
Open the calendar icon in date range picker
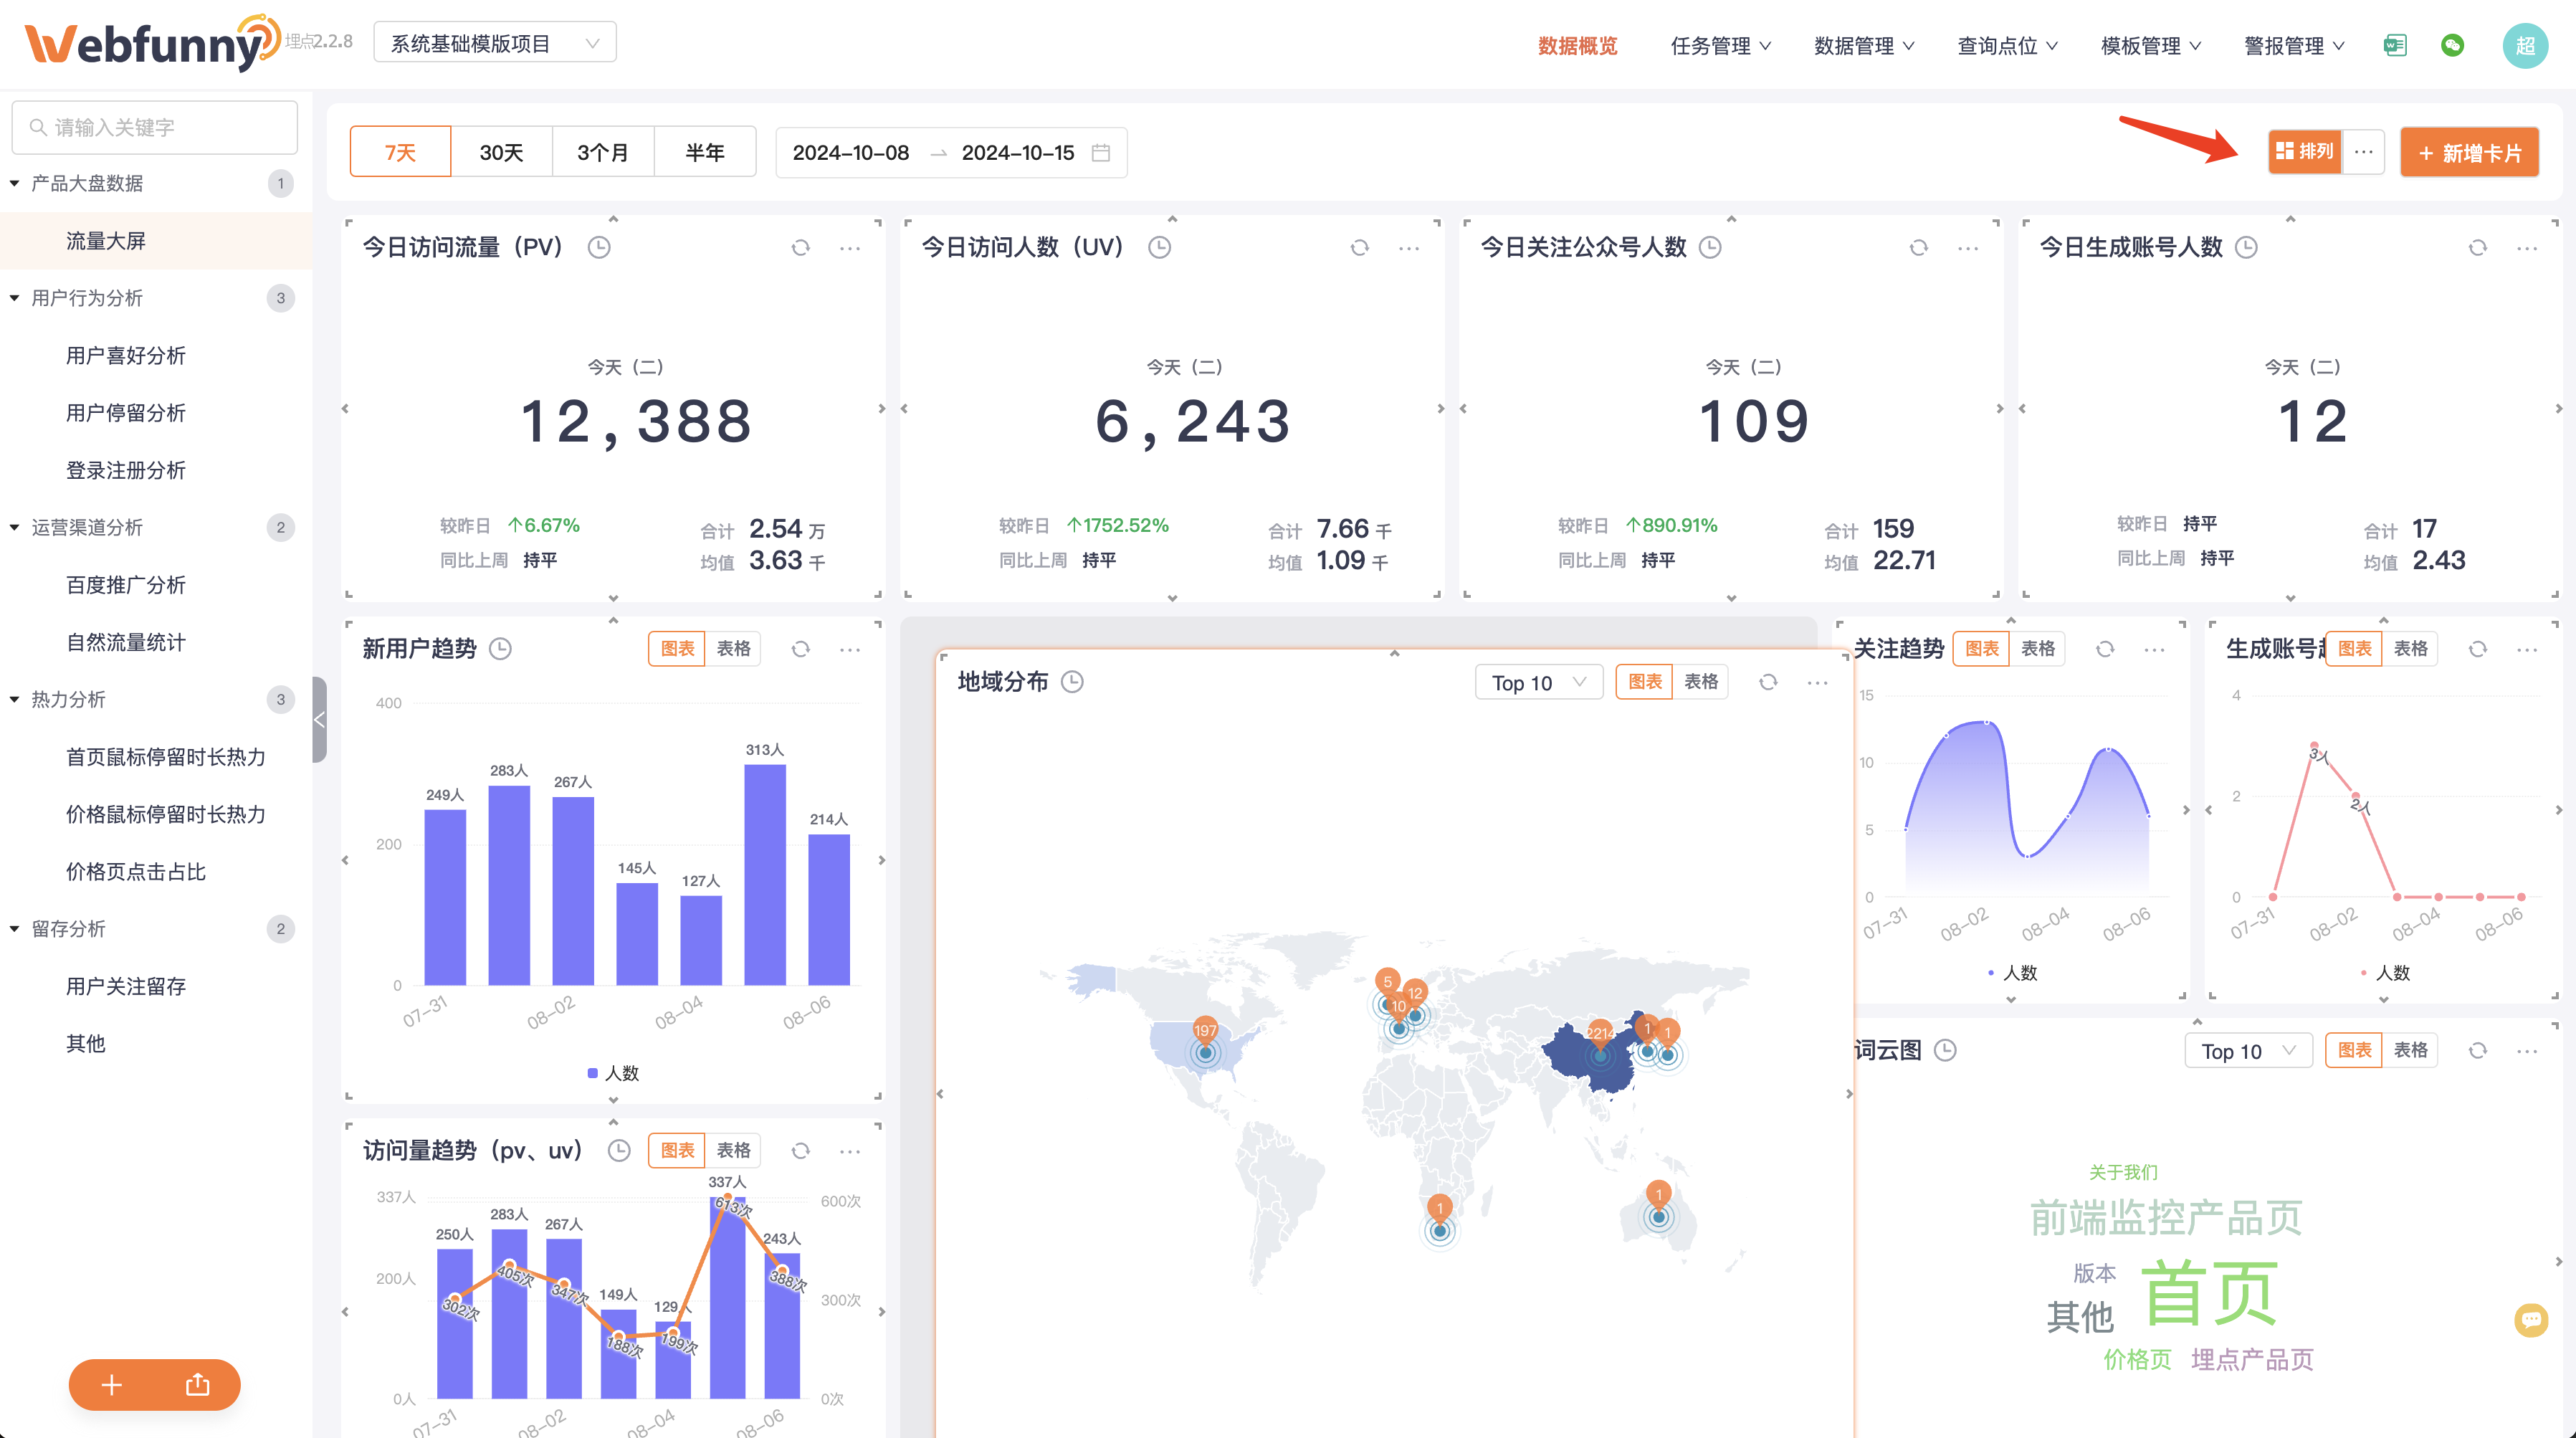[x=1101, y=153]
